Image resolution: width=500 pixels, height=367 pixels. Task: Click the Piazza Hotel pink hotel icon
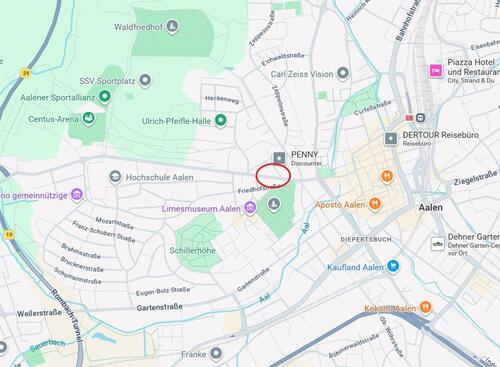(x=436, y=71)
